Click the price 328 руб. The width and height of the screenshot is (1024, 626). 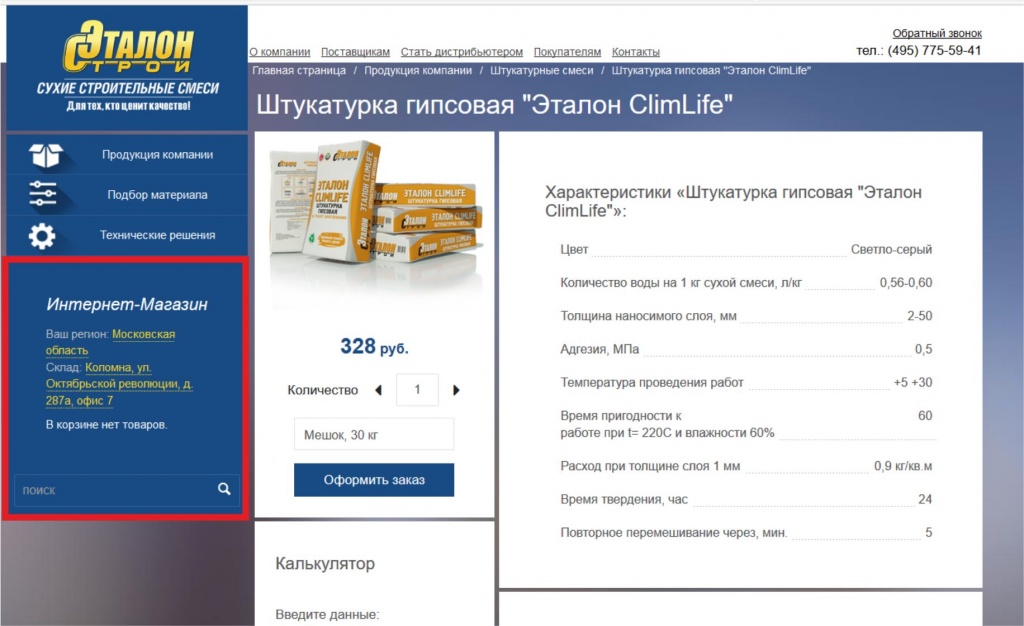[374, 347]
